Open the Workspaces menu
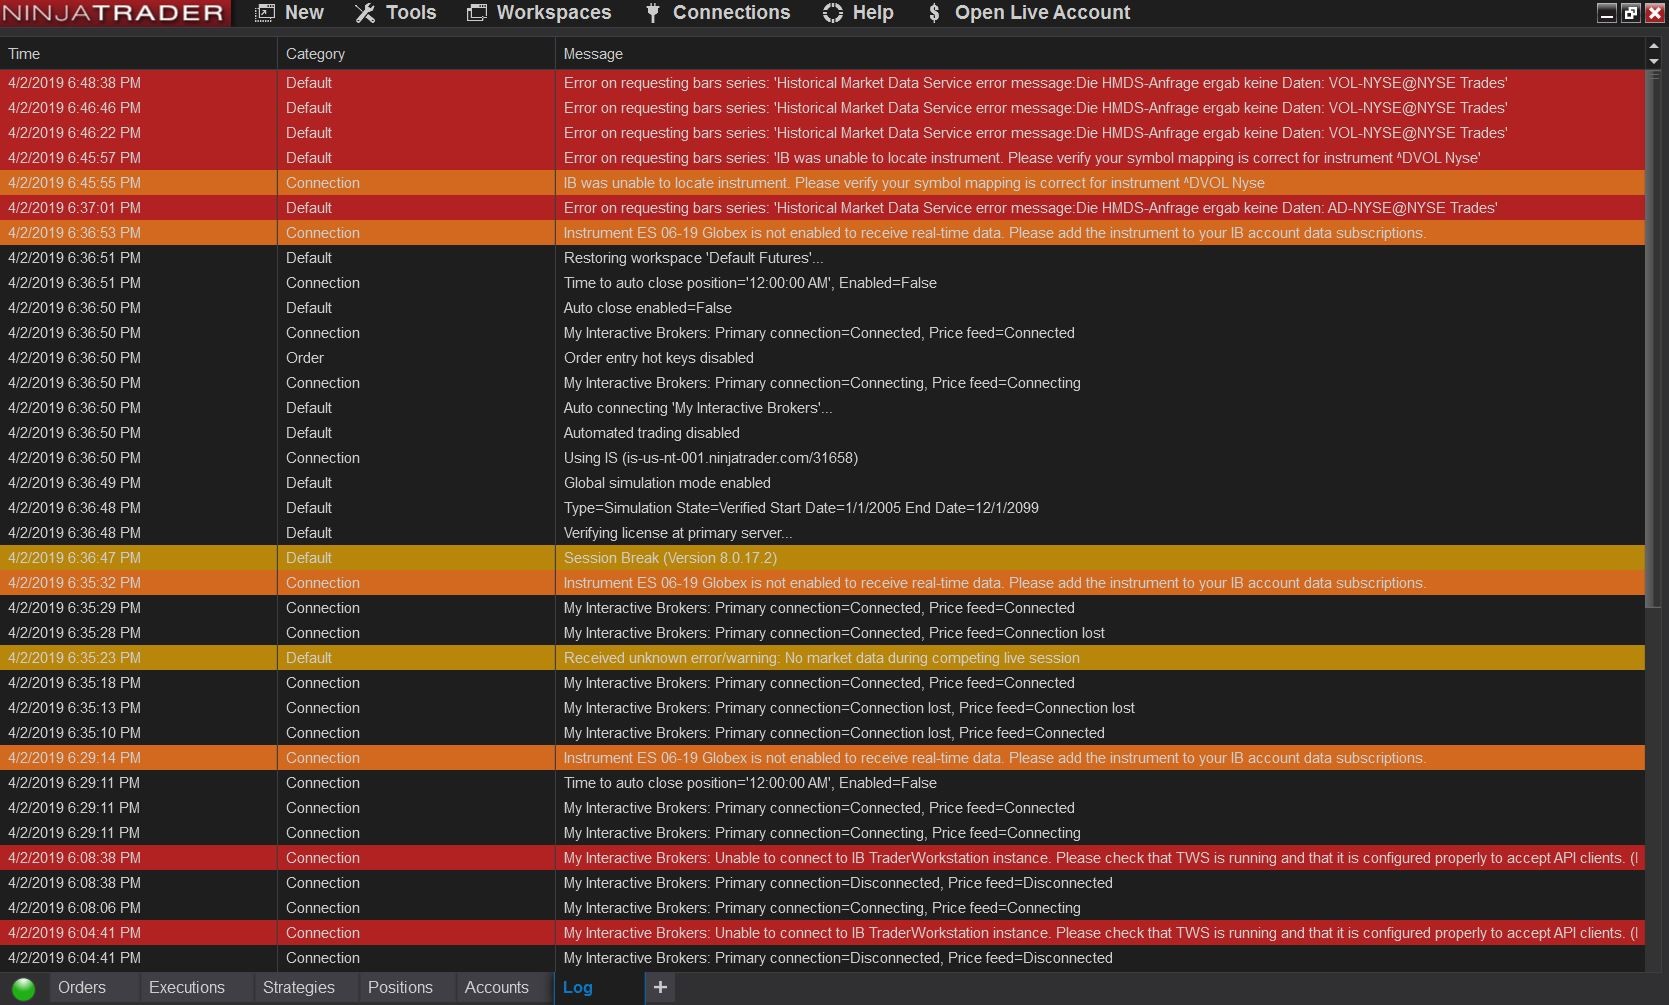The width and height of the screenshot is (1669, 1005). coord(539,13)
